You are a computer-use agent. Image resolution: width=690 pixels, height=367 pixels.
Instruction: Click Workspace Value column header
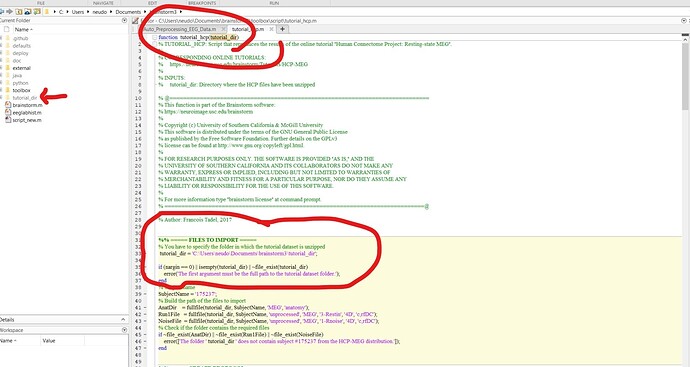pyautogui.click(x=49, y=341)
